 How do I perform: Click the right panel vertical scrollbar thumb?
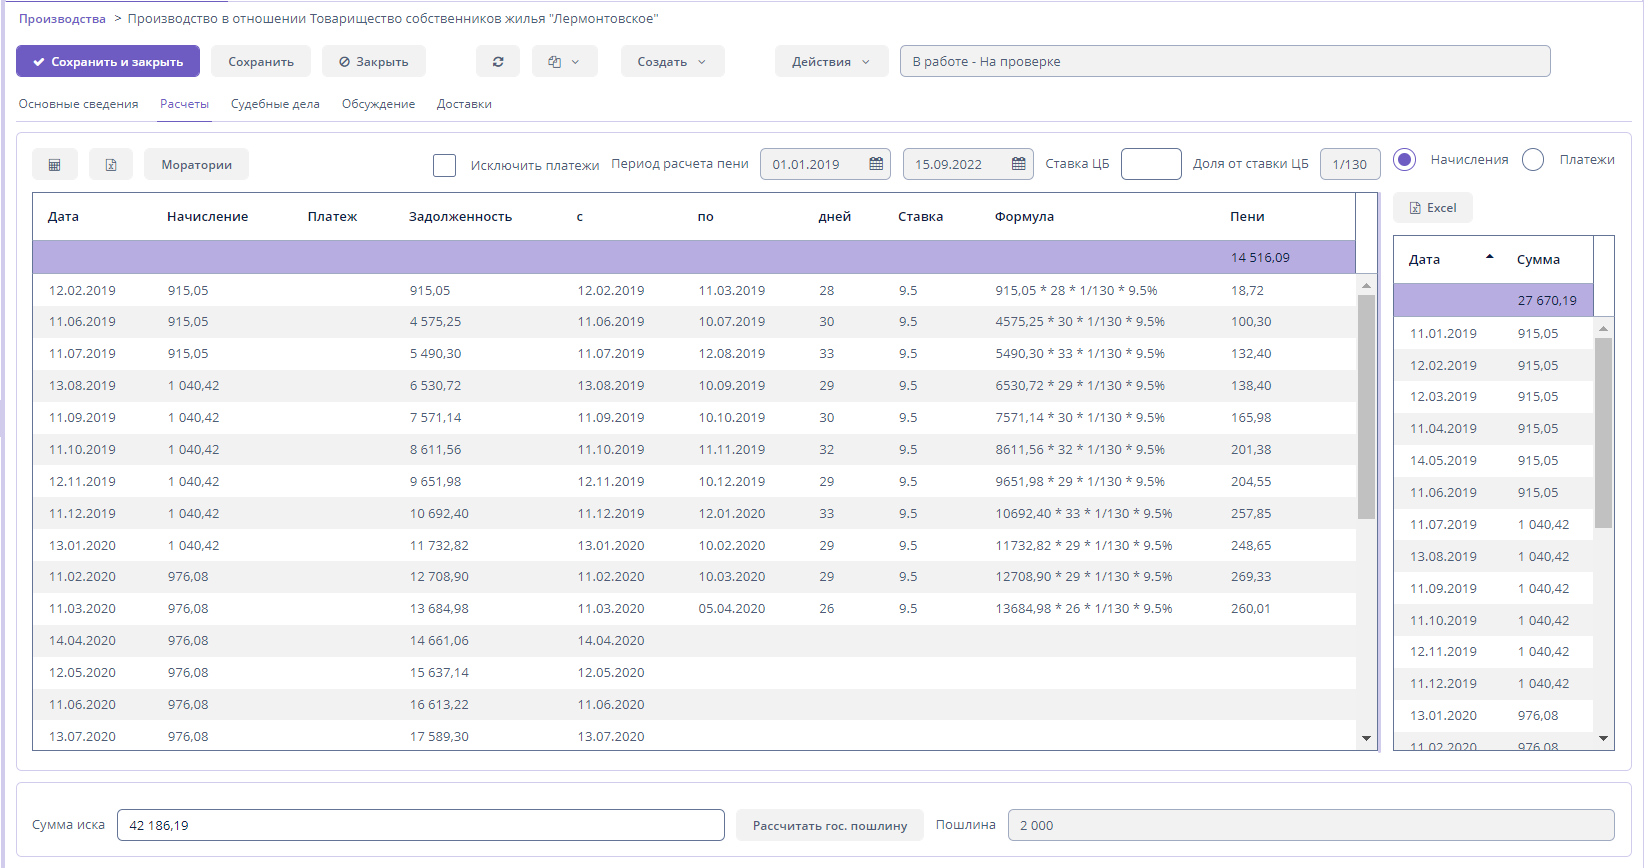[1603, 430]
